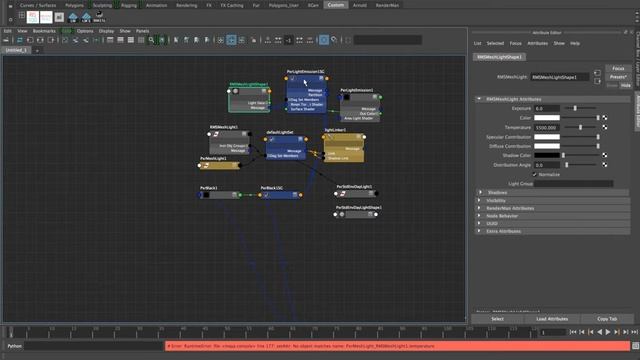Toggle view mode on PxrLightEmission1SG node
Screen dimensions: 640x360
[321, 78]
